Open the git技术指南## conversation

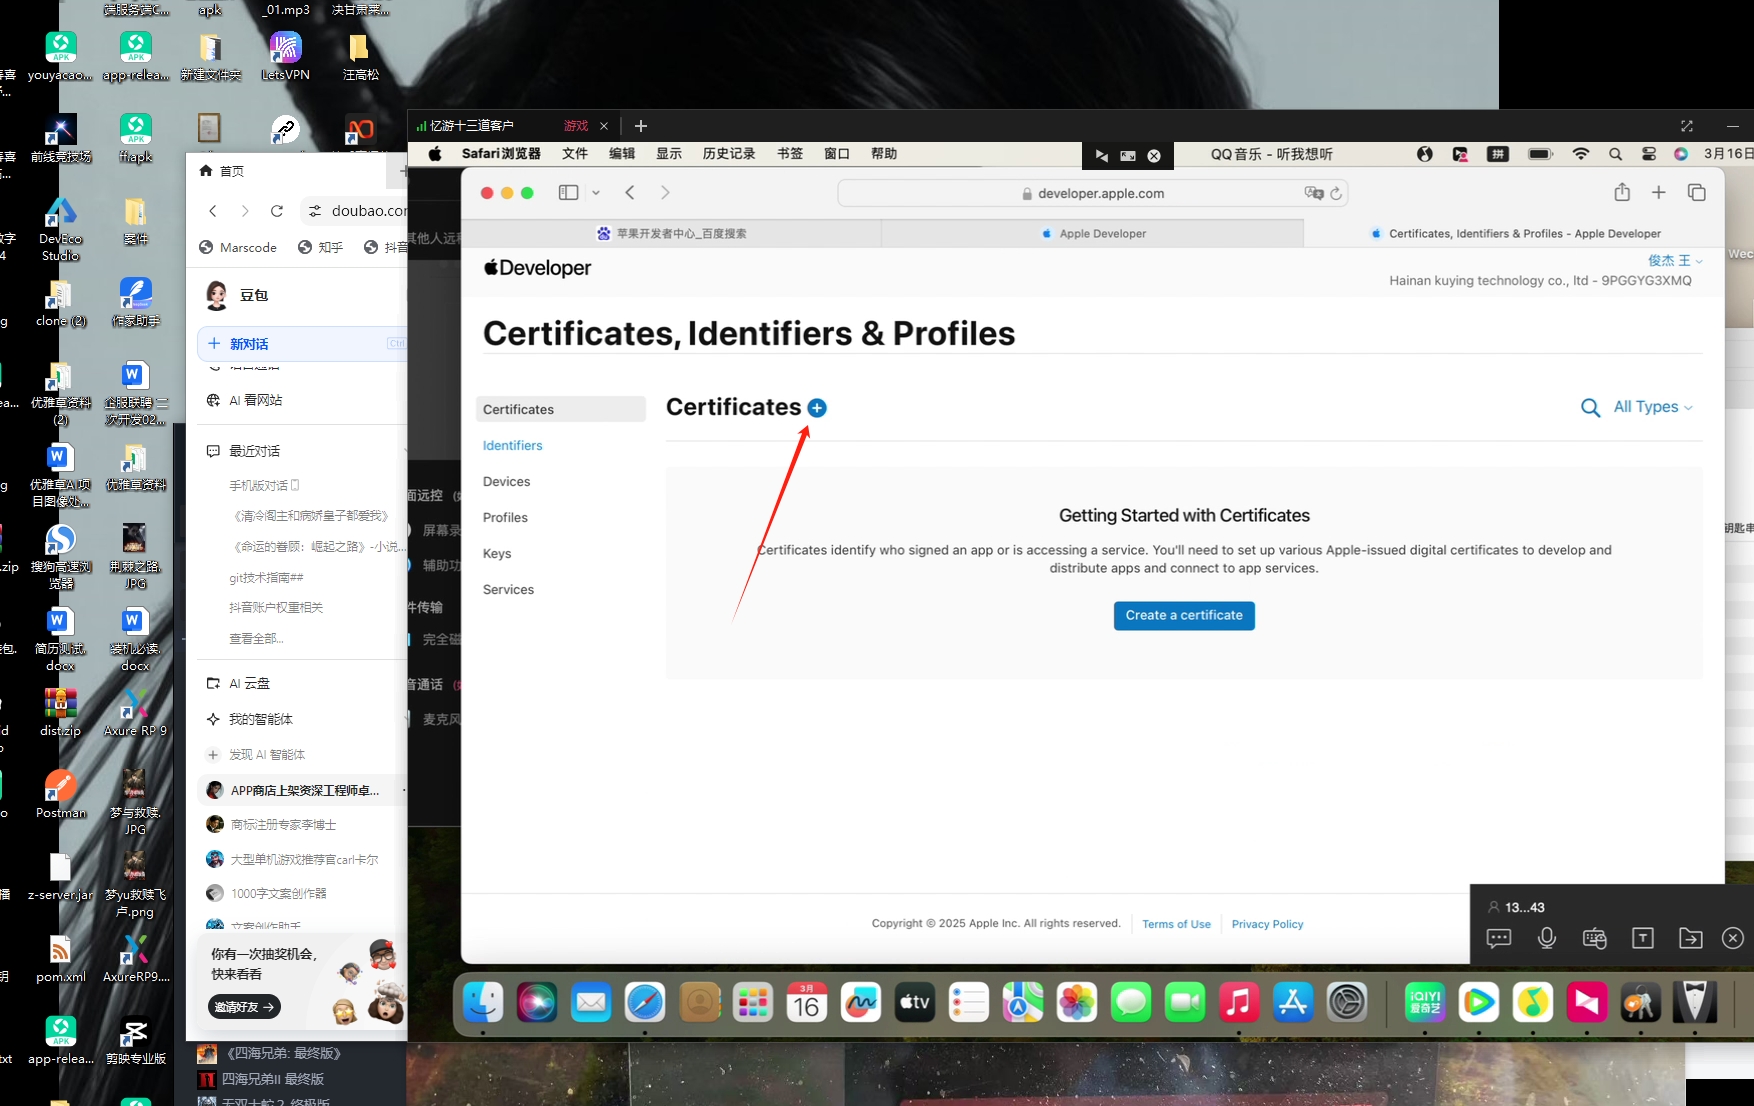click(266, 577)
